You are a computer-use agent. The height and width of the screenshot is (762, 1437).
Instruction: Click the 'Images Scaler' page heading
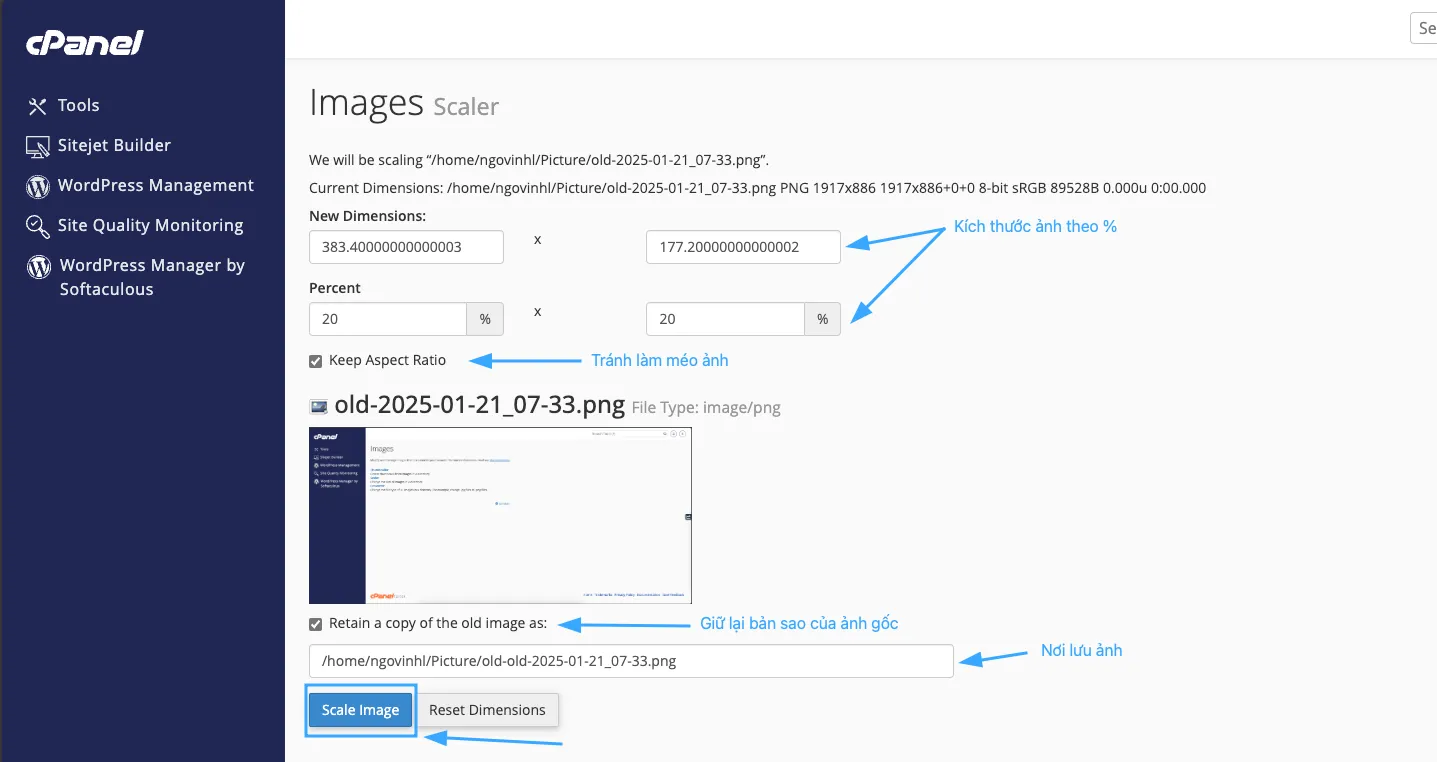[404, 103]
